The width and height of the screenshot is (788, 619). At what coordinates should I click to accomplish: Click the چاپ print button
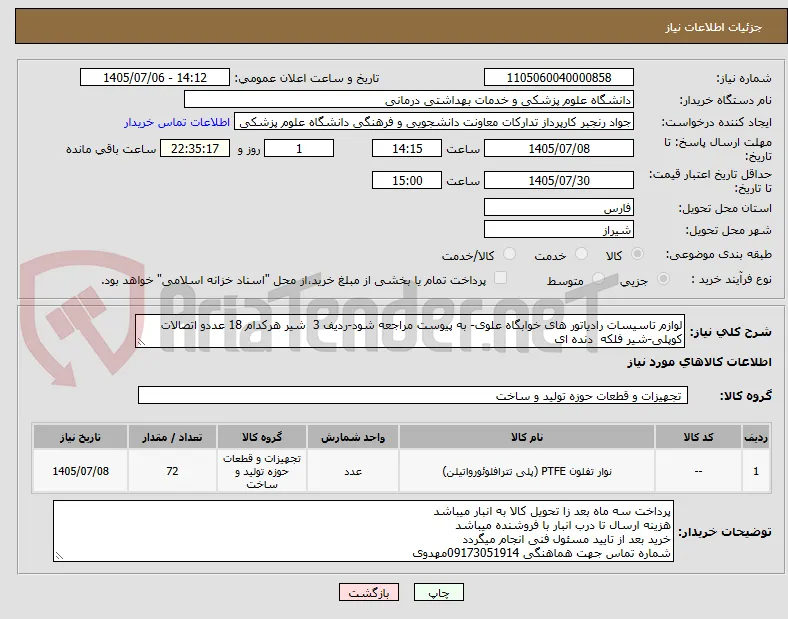(439, 593)
